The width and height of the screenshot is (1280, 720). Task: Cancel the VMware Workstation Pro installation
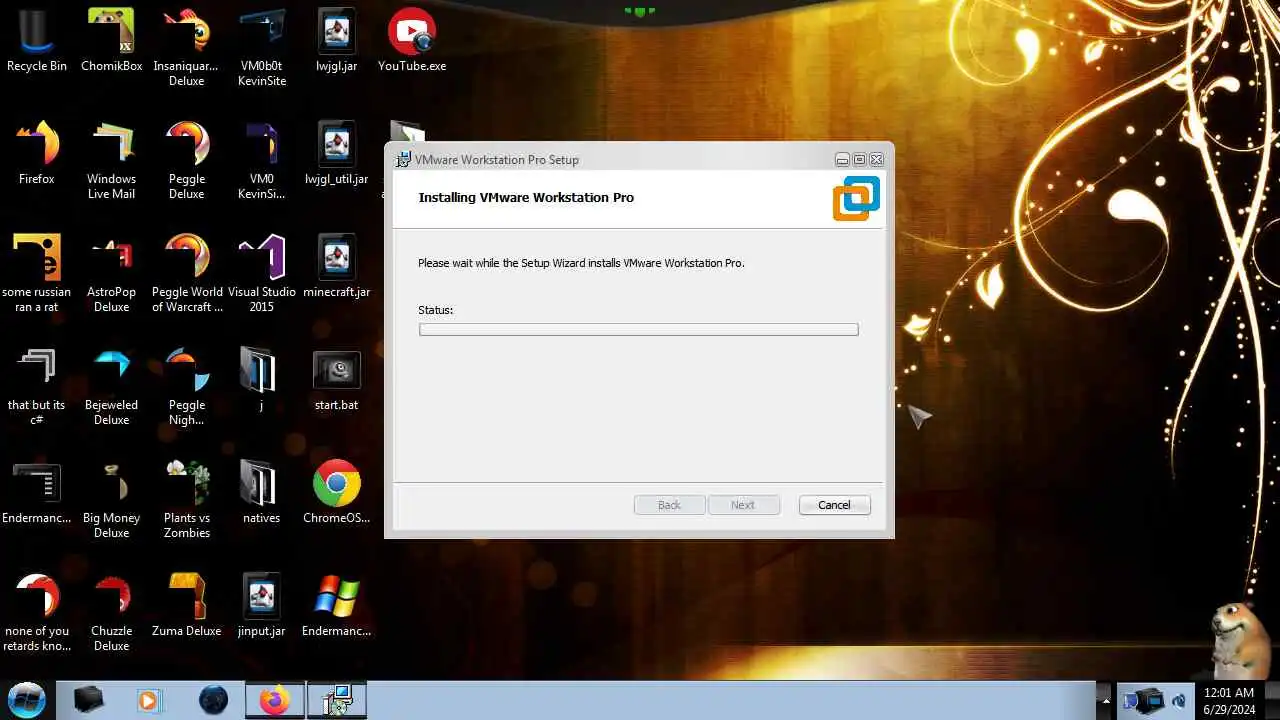tap(834, 505)
